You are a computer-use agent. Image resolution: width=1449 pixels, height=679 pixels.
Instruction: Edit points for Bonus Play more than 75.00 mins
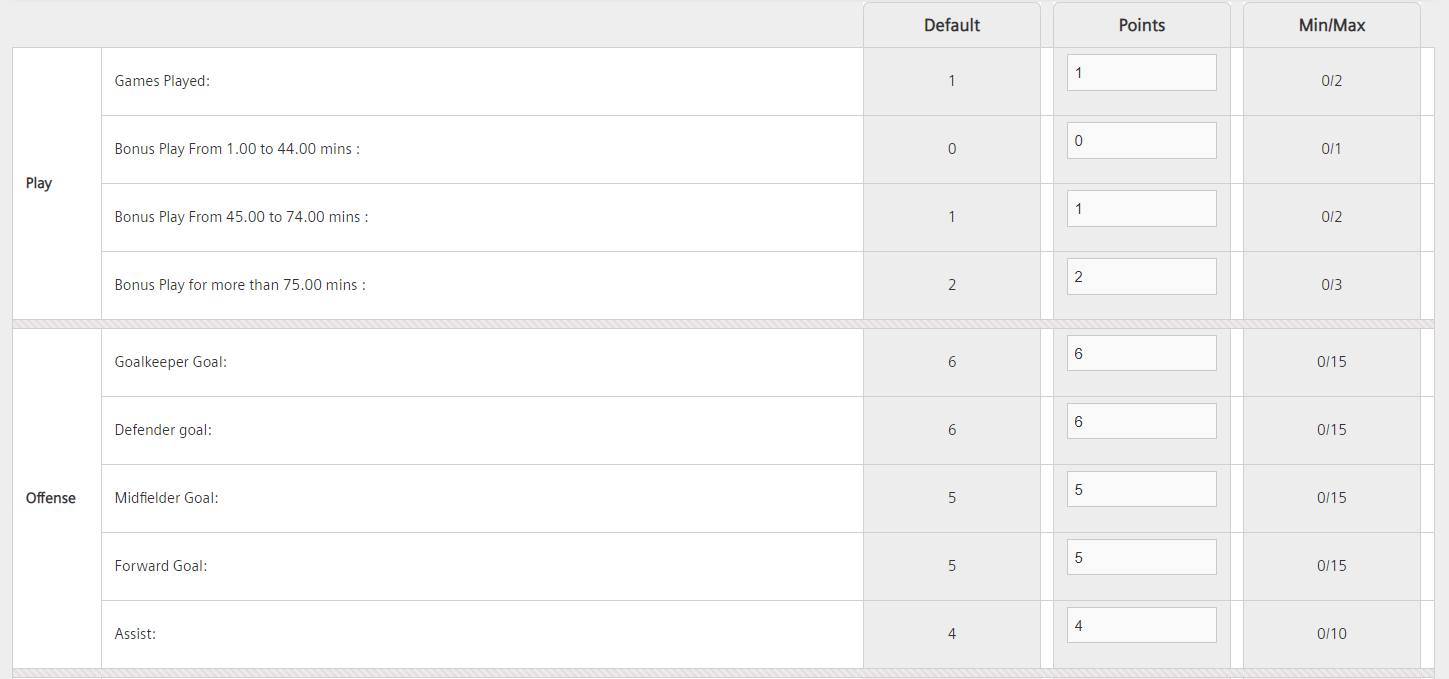(1141, 277)
